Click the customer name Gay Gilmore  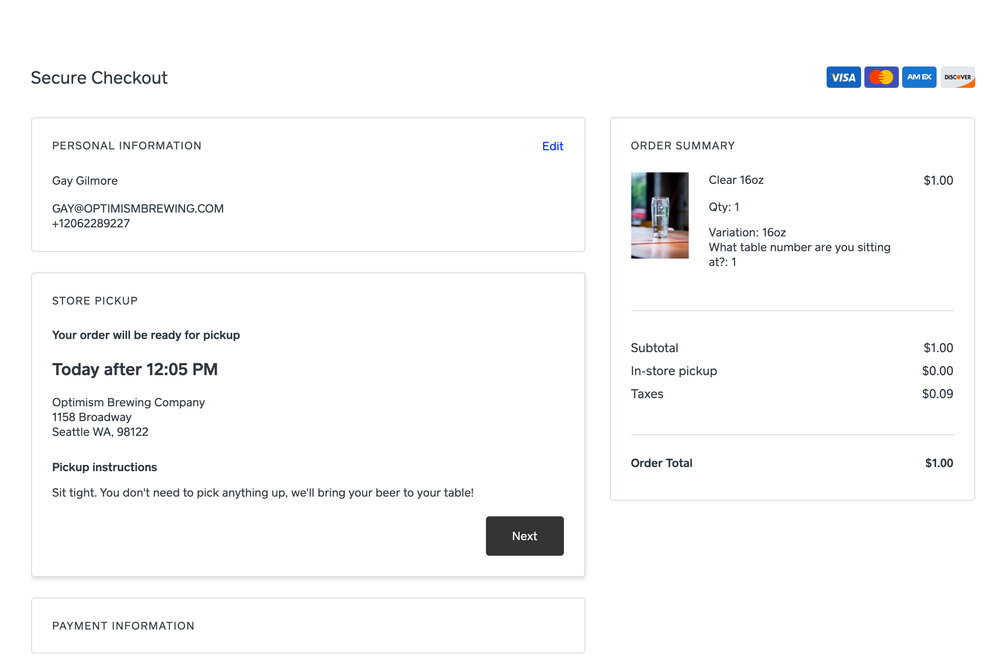[85, 181]
